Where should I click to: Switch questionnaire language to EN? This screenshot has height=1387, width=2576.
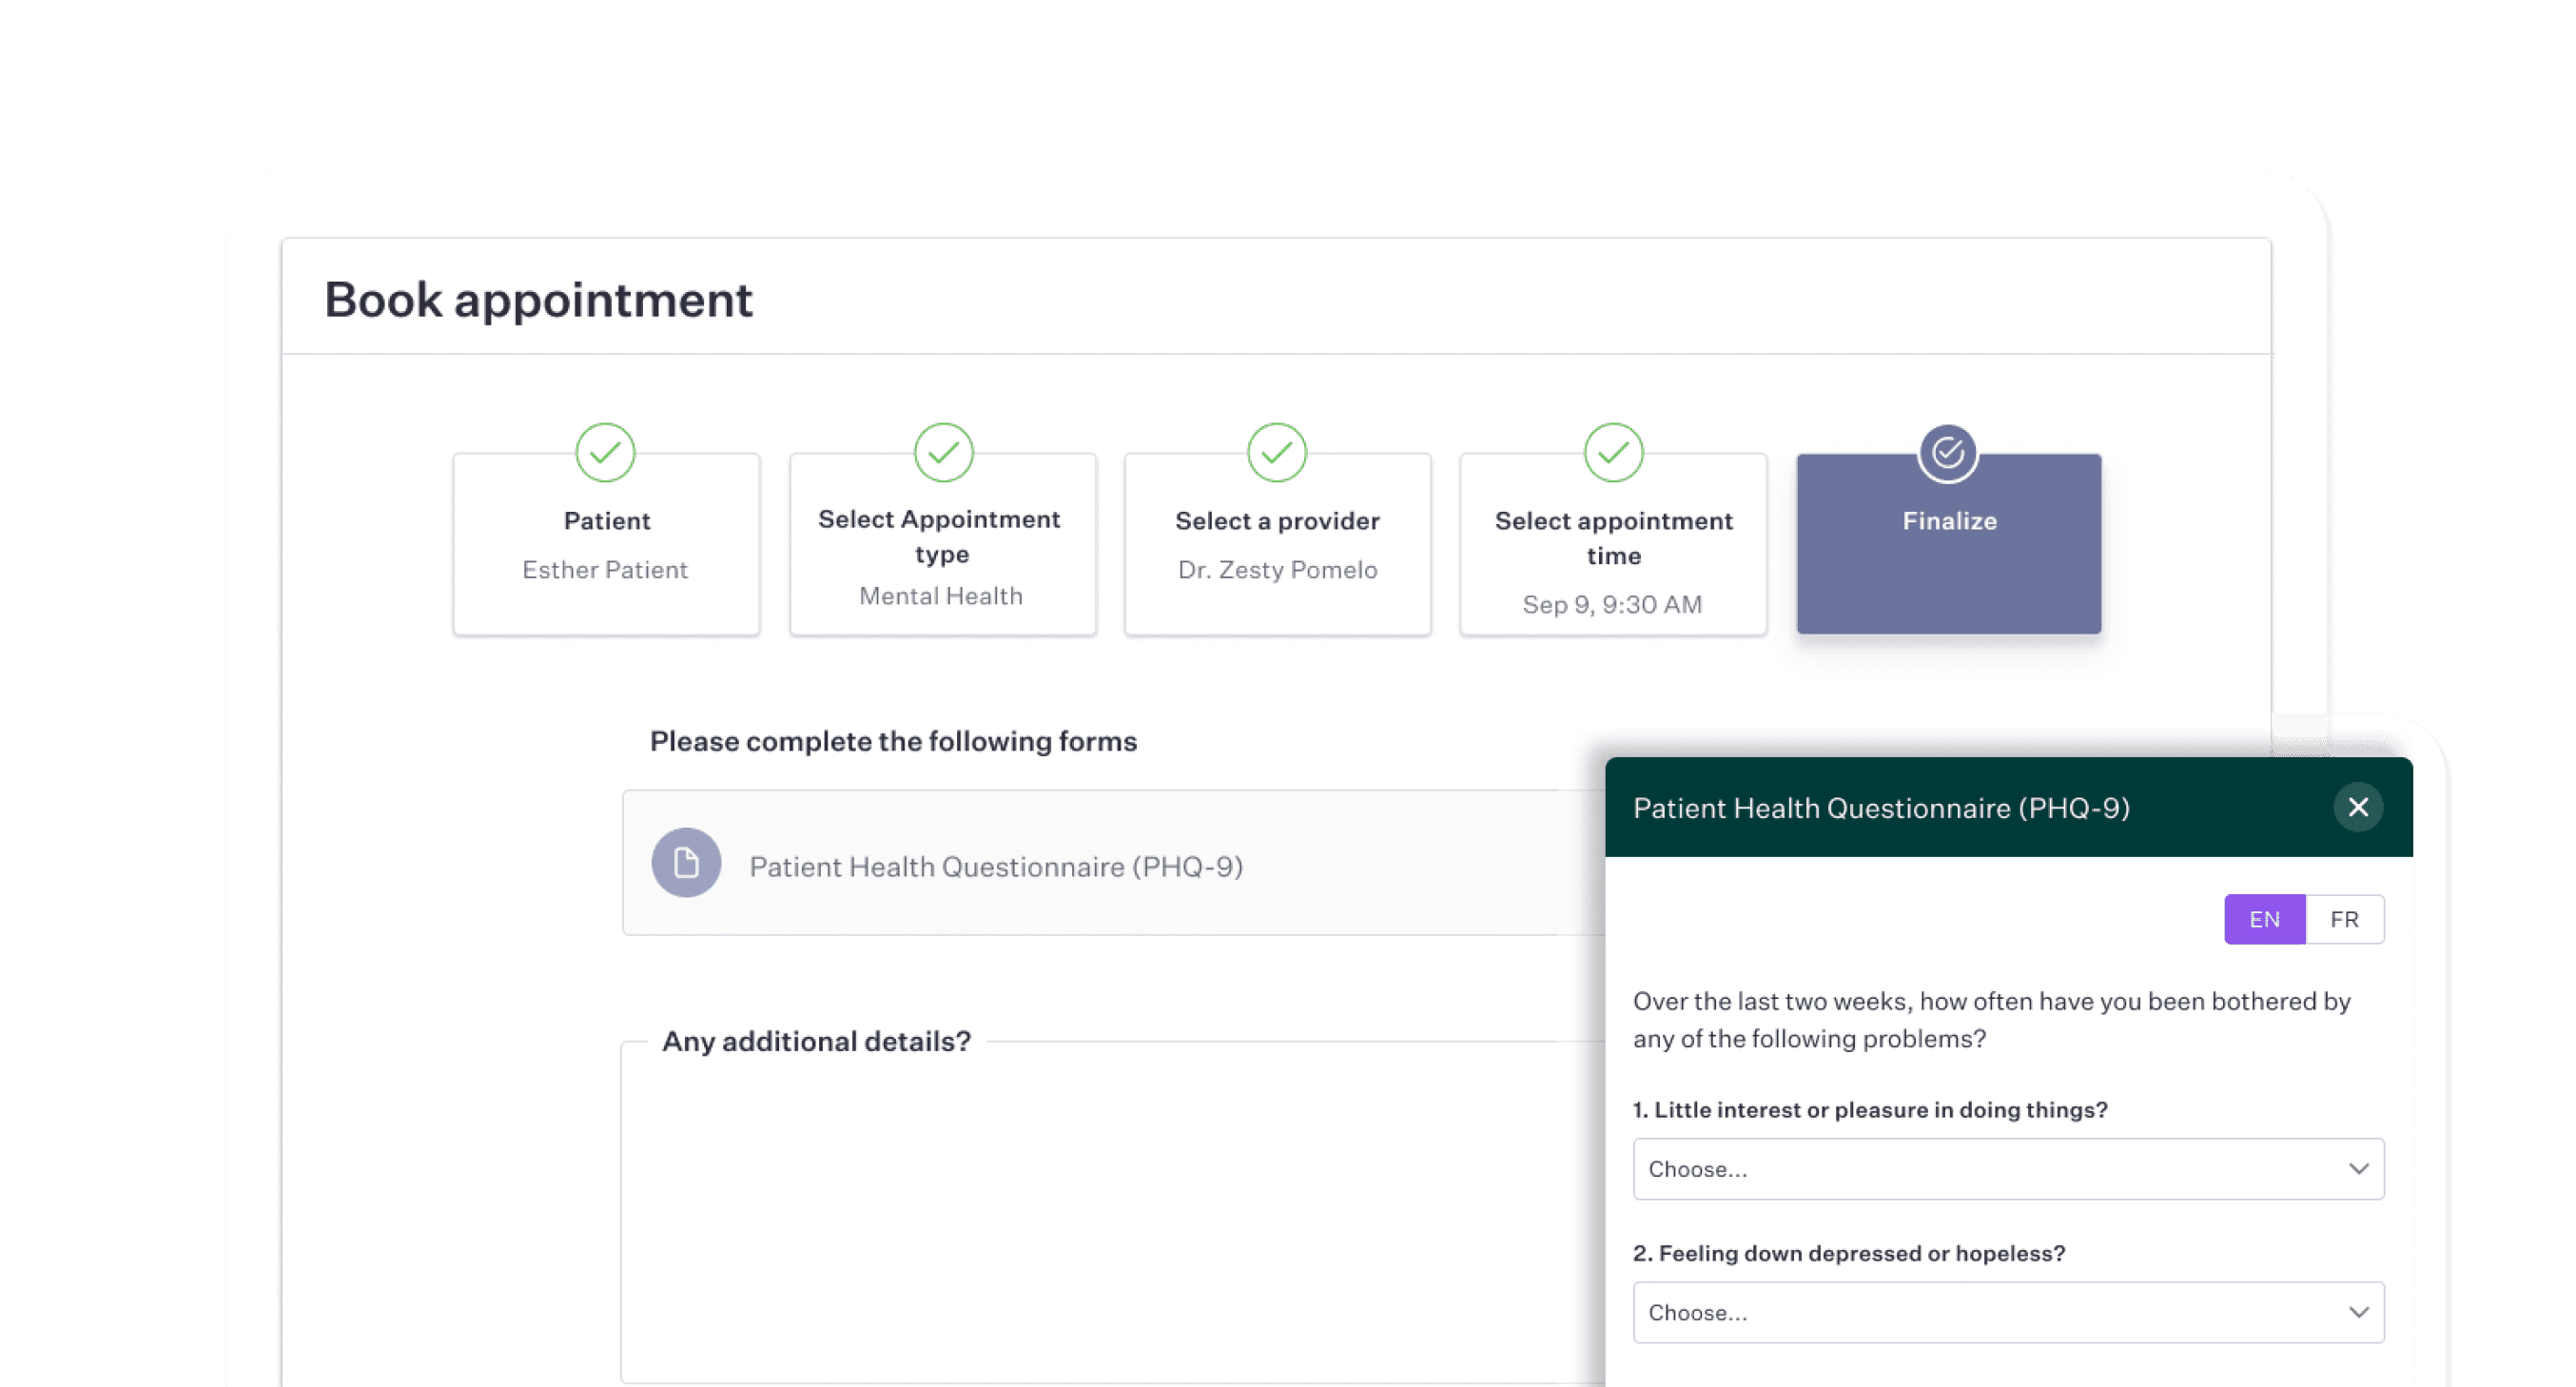point(2264,919)
